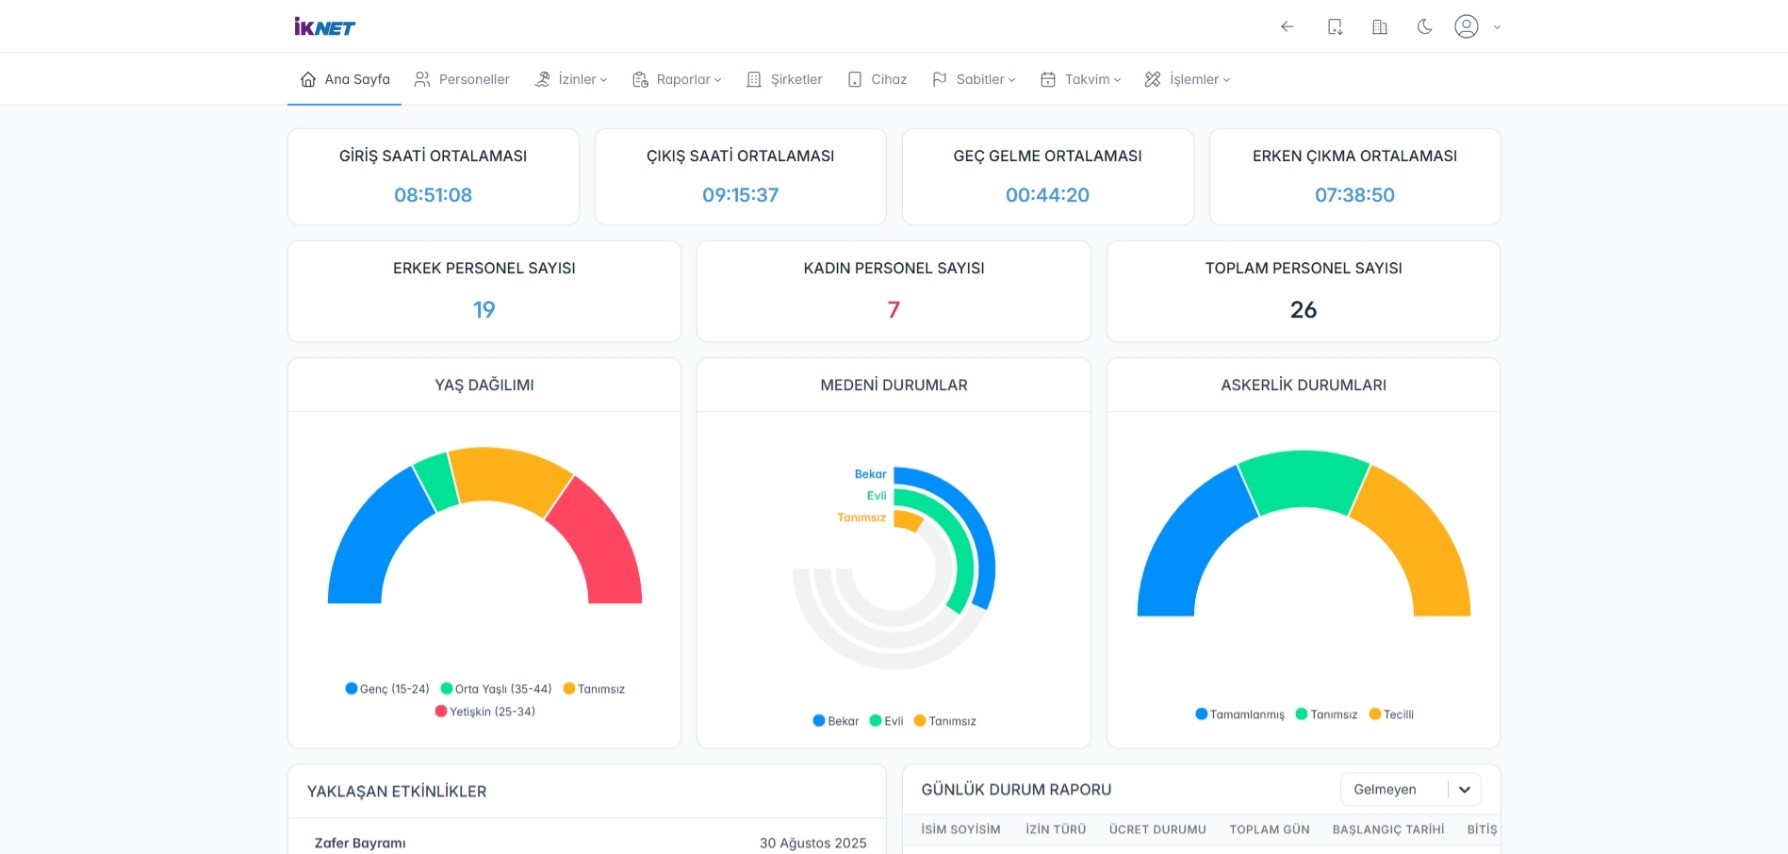Expand the İzinler dropdown menu
Screen dimensions: 1788x854
(571, 79)
